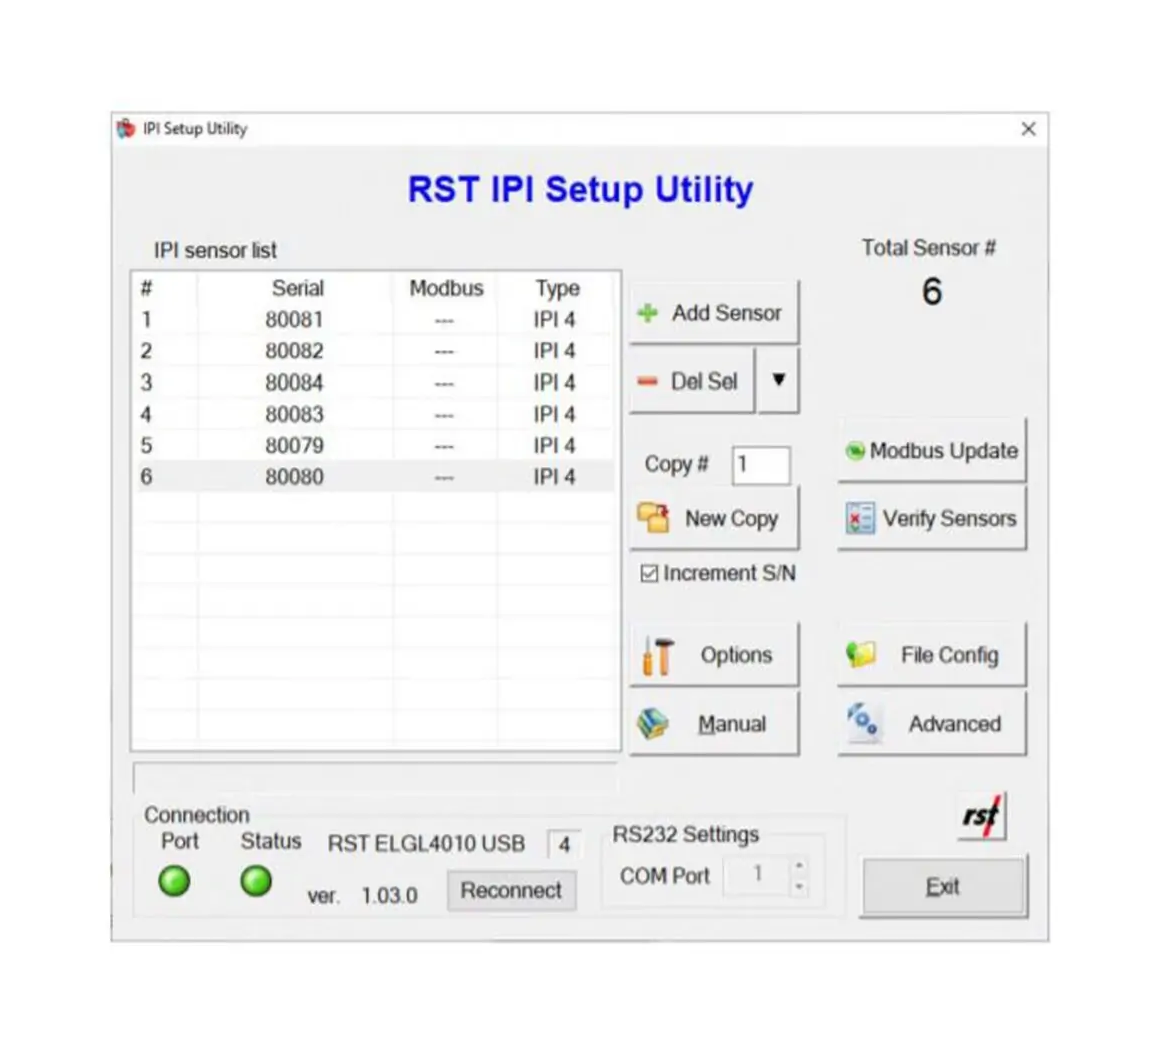Click the Exit button
1165x1060 pixels.
click(x=944, y=886)
